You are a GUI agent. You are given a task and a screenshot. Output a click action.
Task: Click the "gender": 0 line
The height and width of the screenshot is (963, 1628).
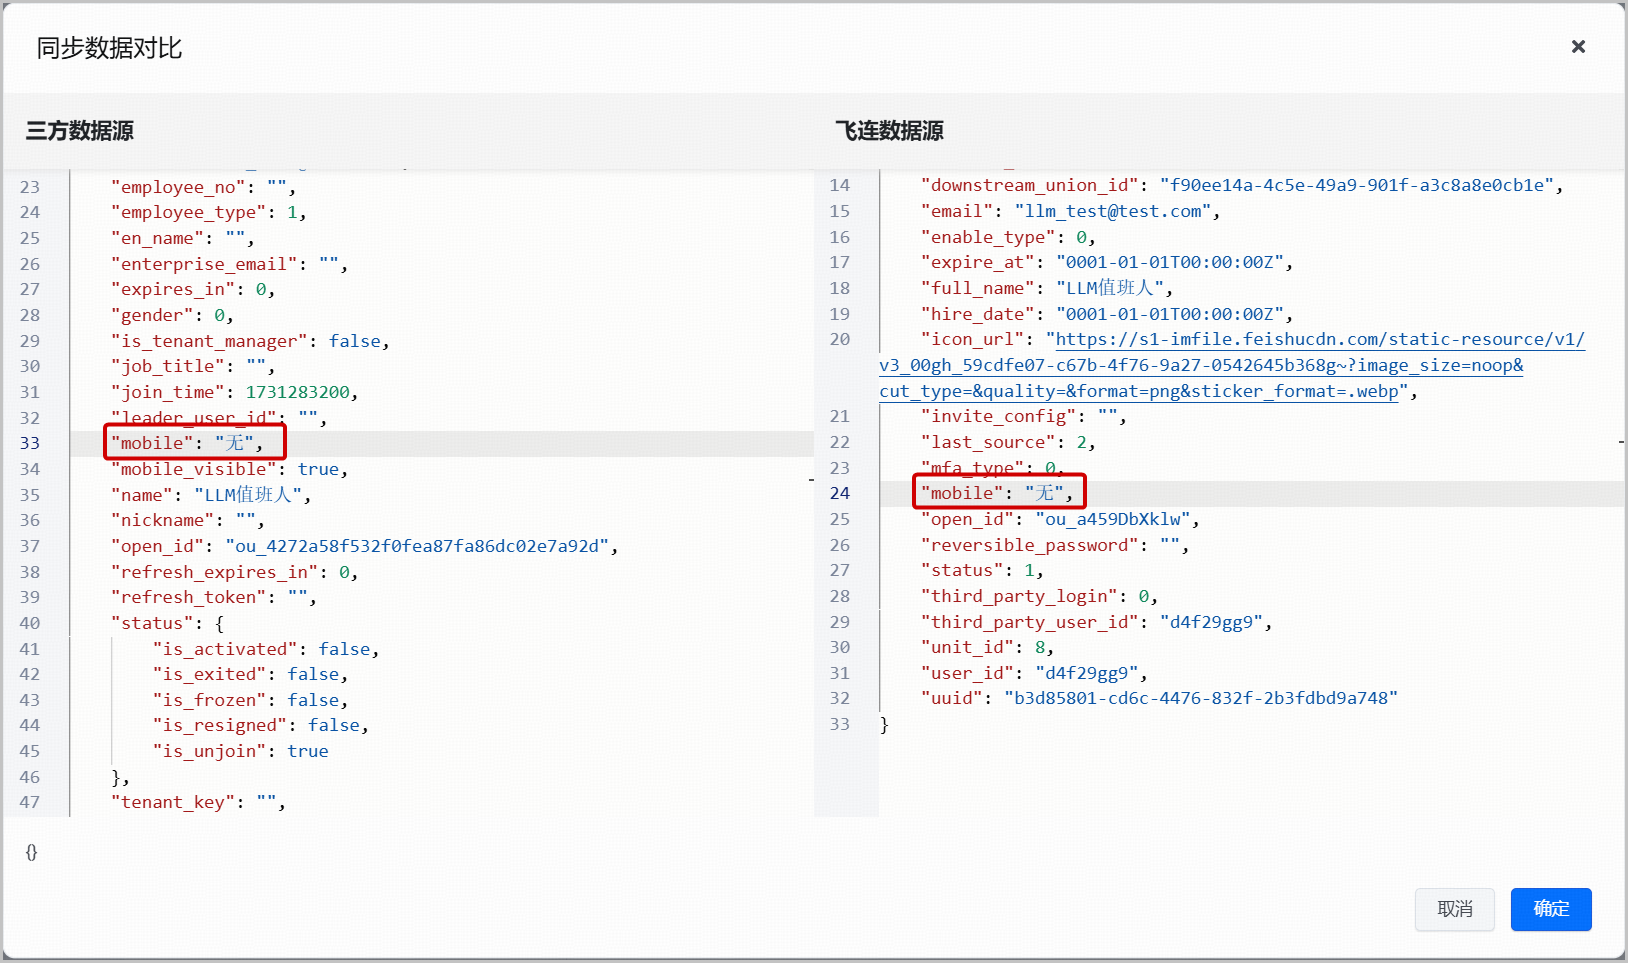172,315
